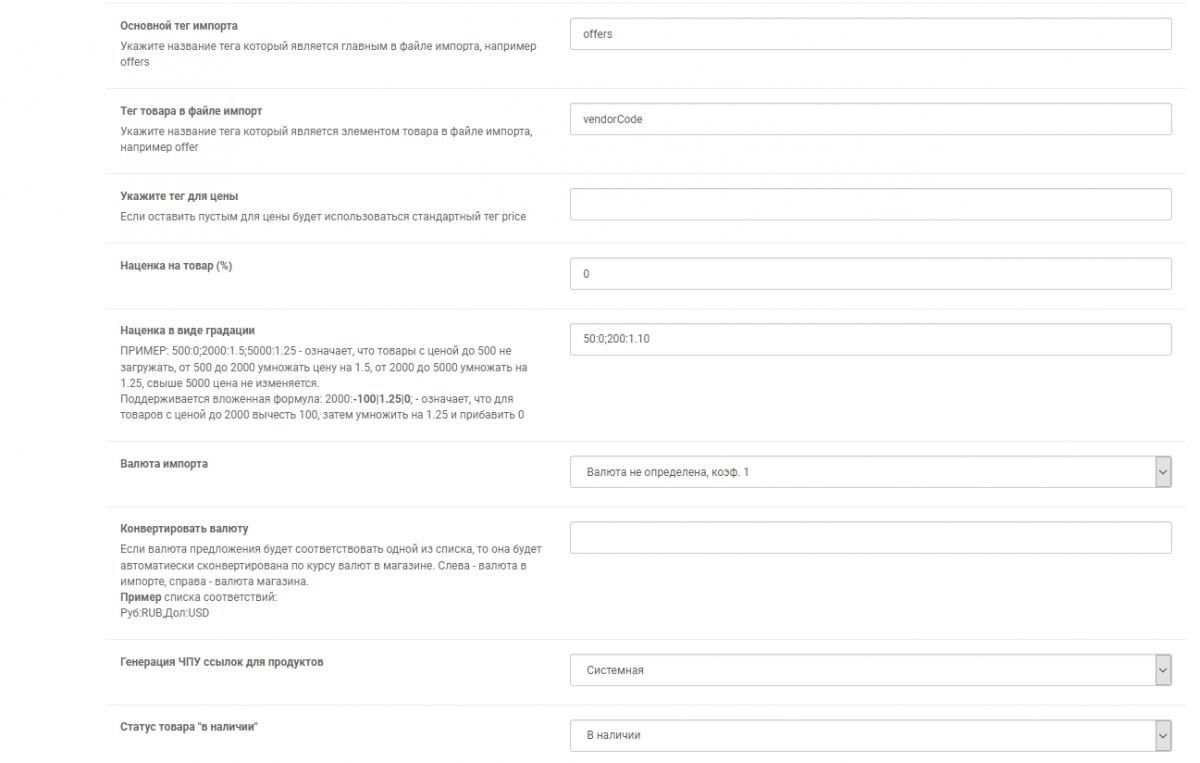Image resolution: width=1200 pixels, height=763 pixels.
Task: Click the 'Наценка на товар (%)' label
Action: 176,266
